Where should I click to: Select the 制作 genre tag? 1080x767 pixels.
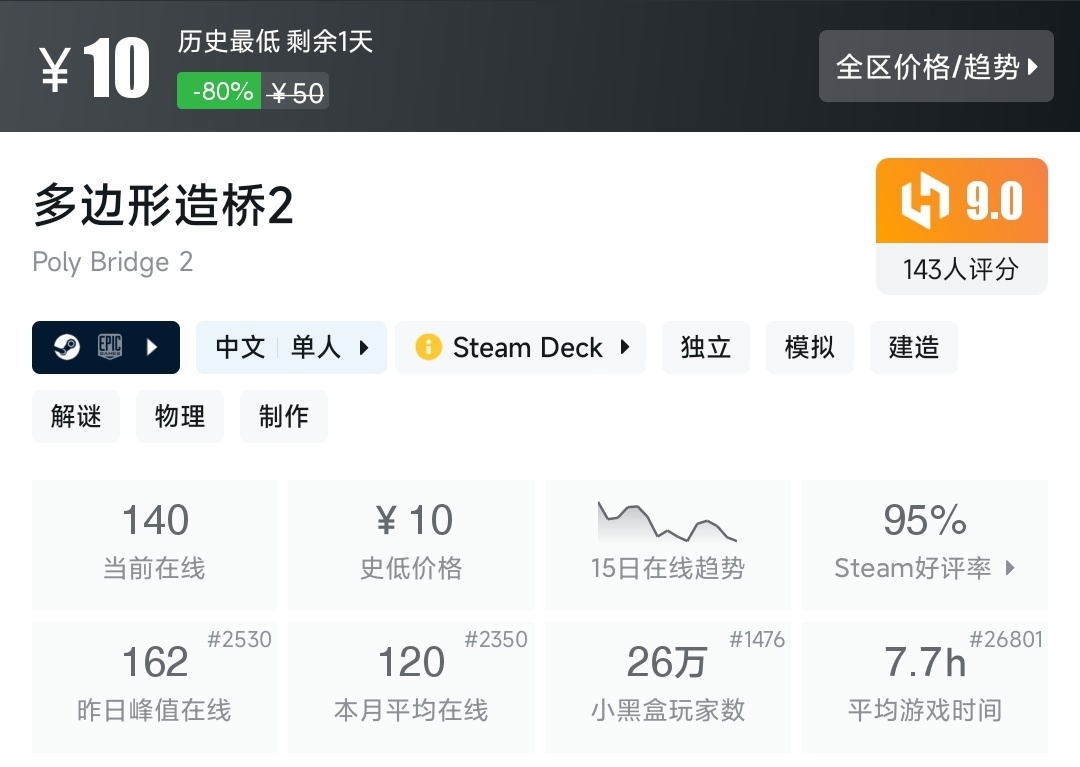tap(284, 416)
